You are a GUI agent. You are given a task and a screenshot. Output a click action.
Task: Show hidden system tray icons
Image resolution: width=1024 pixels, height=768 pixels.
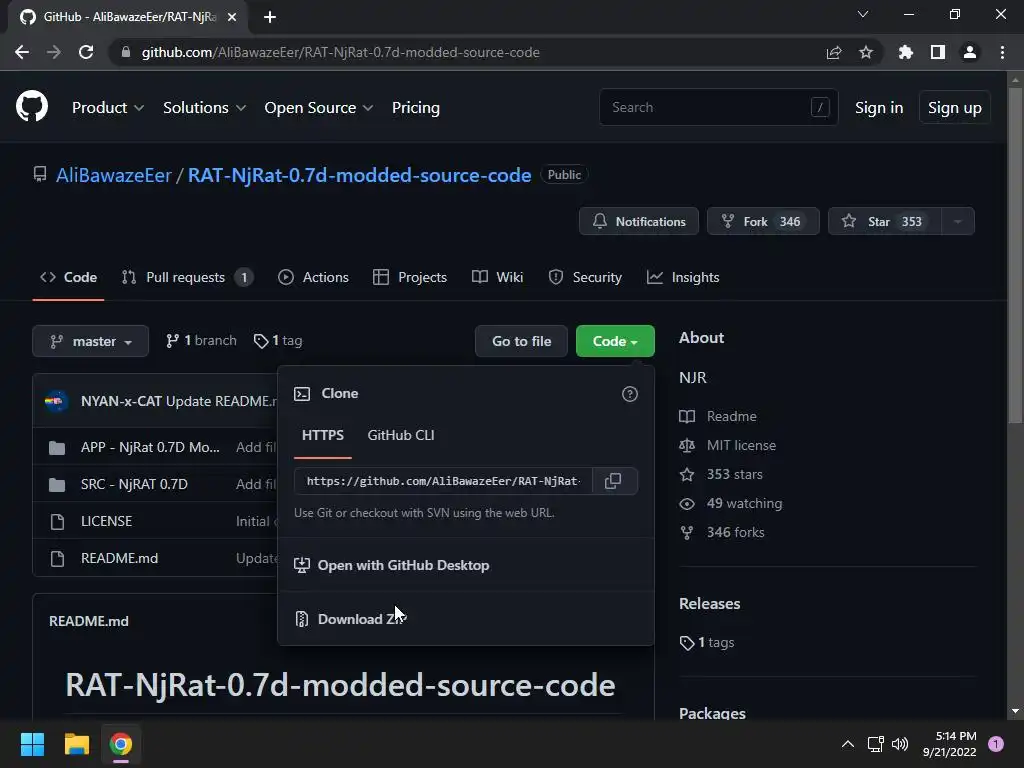pyautogui.click(x=848, y=744)
